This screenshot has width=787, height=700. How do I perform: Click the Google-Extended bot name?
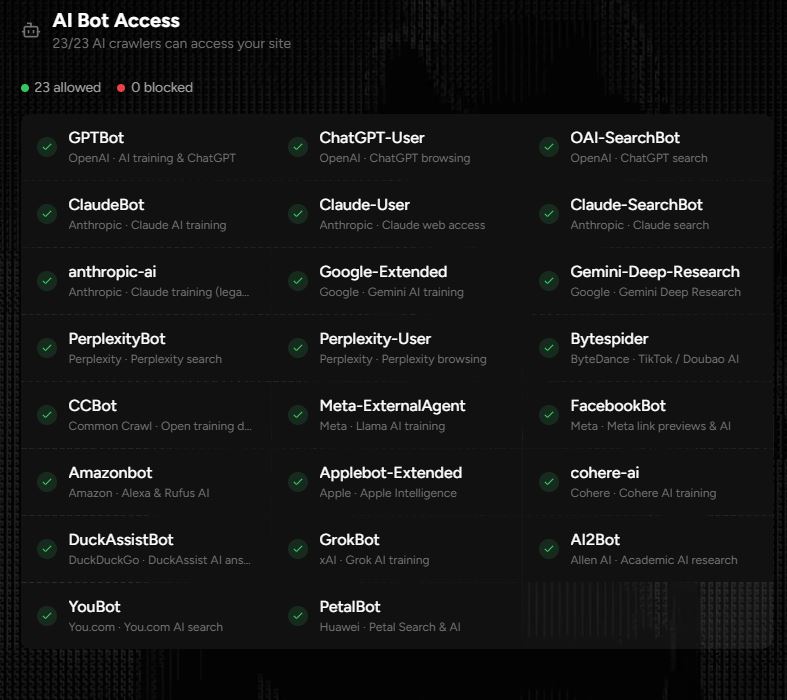(x=383, y=272)
